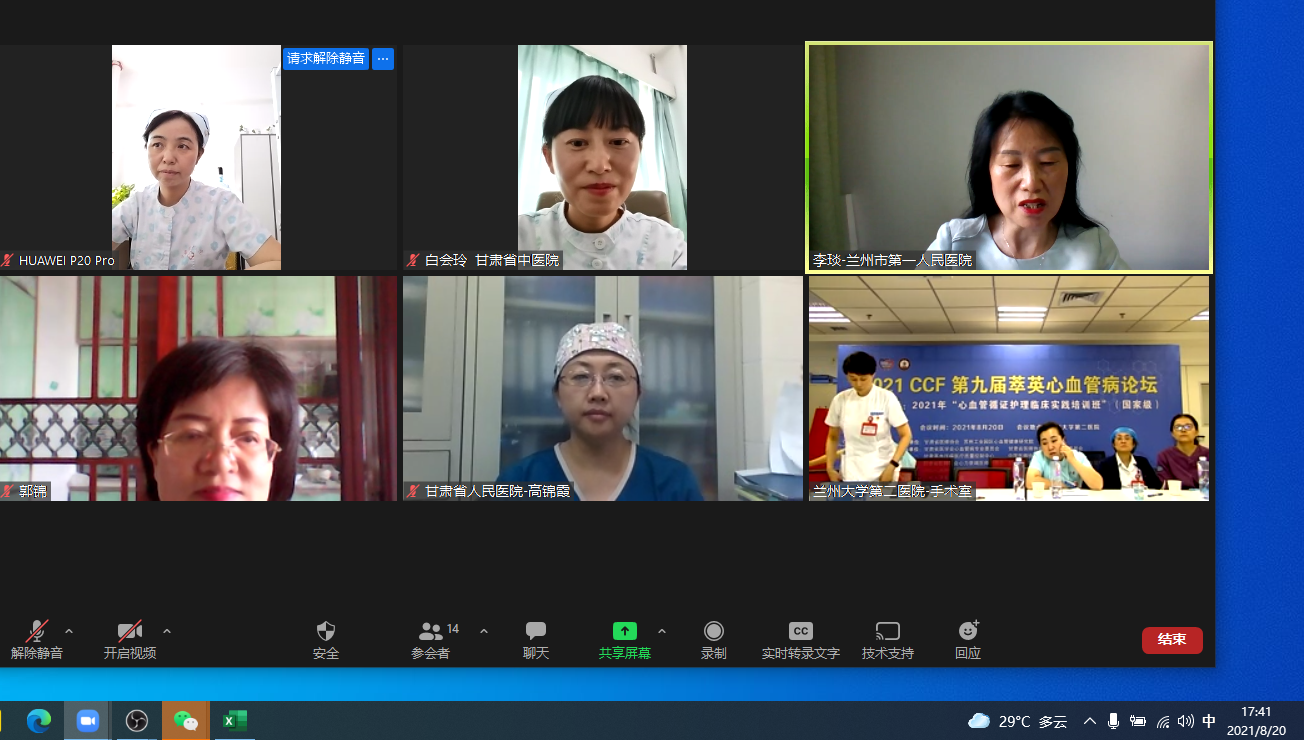The width and height of the screenshot is (1304, 740).
Task: Open the more options (···) menu on video tile
Action: click(x=383, y=59)
